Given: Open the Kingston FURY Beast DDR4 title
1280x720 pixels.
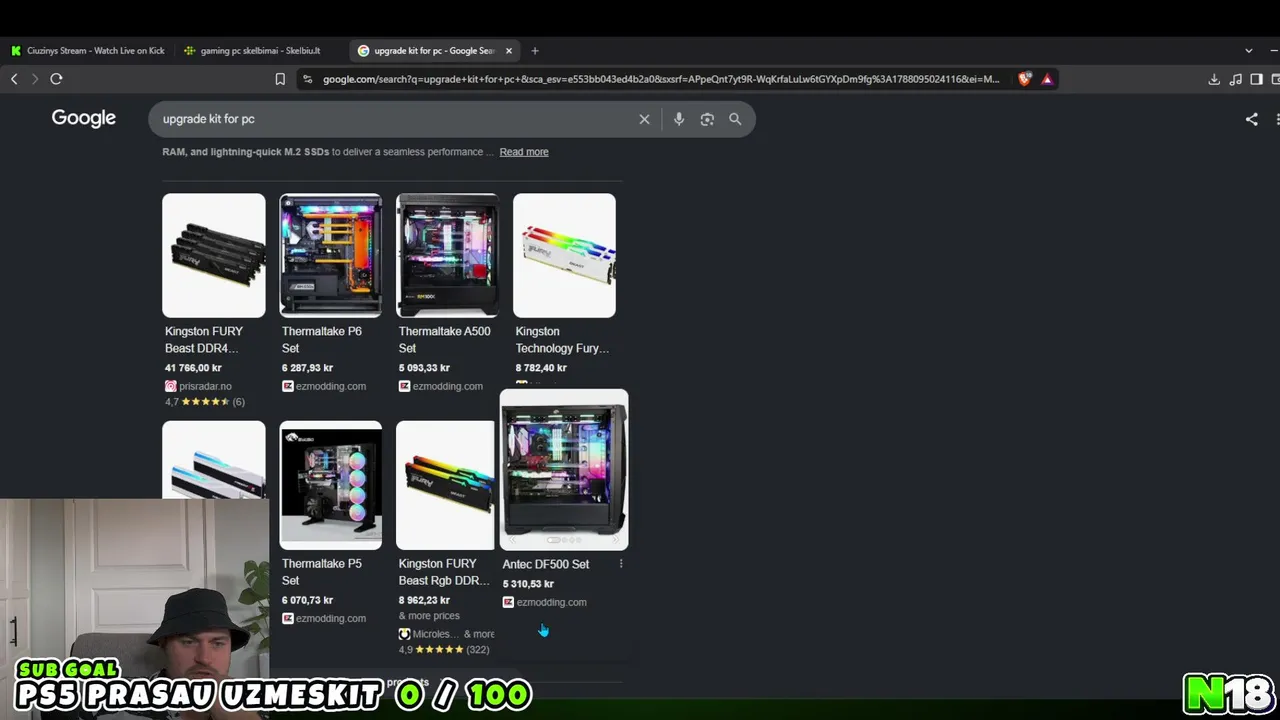Looking at the screenshot, I should tap(204, 340).
